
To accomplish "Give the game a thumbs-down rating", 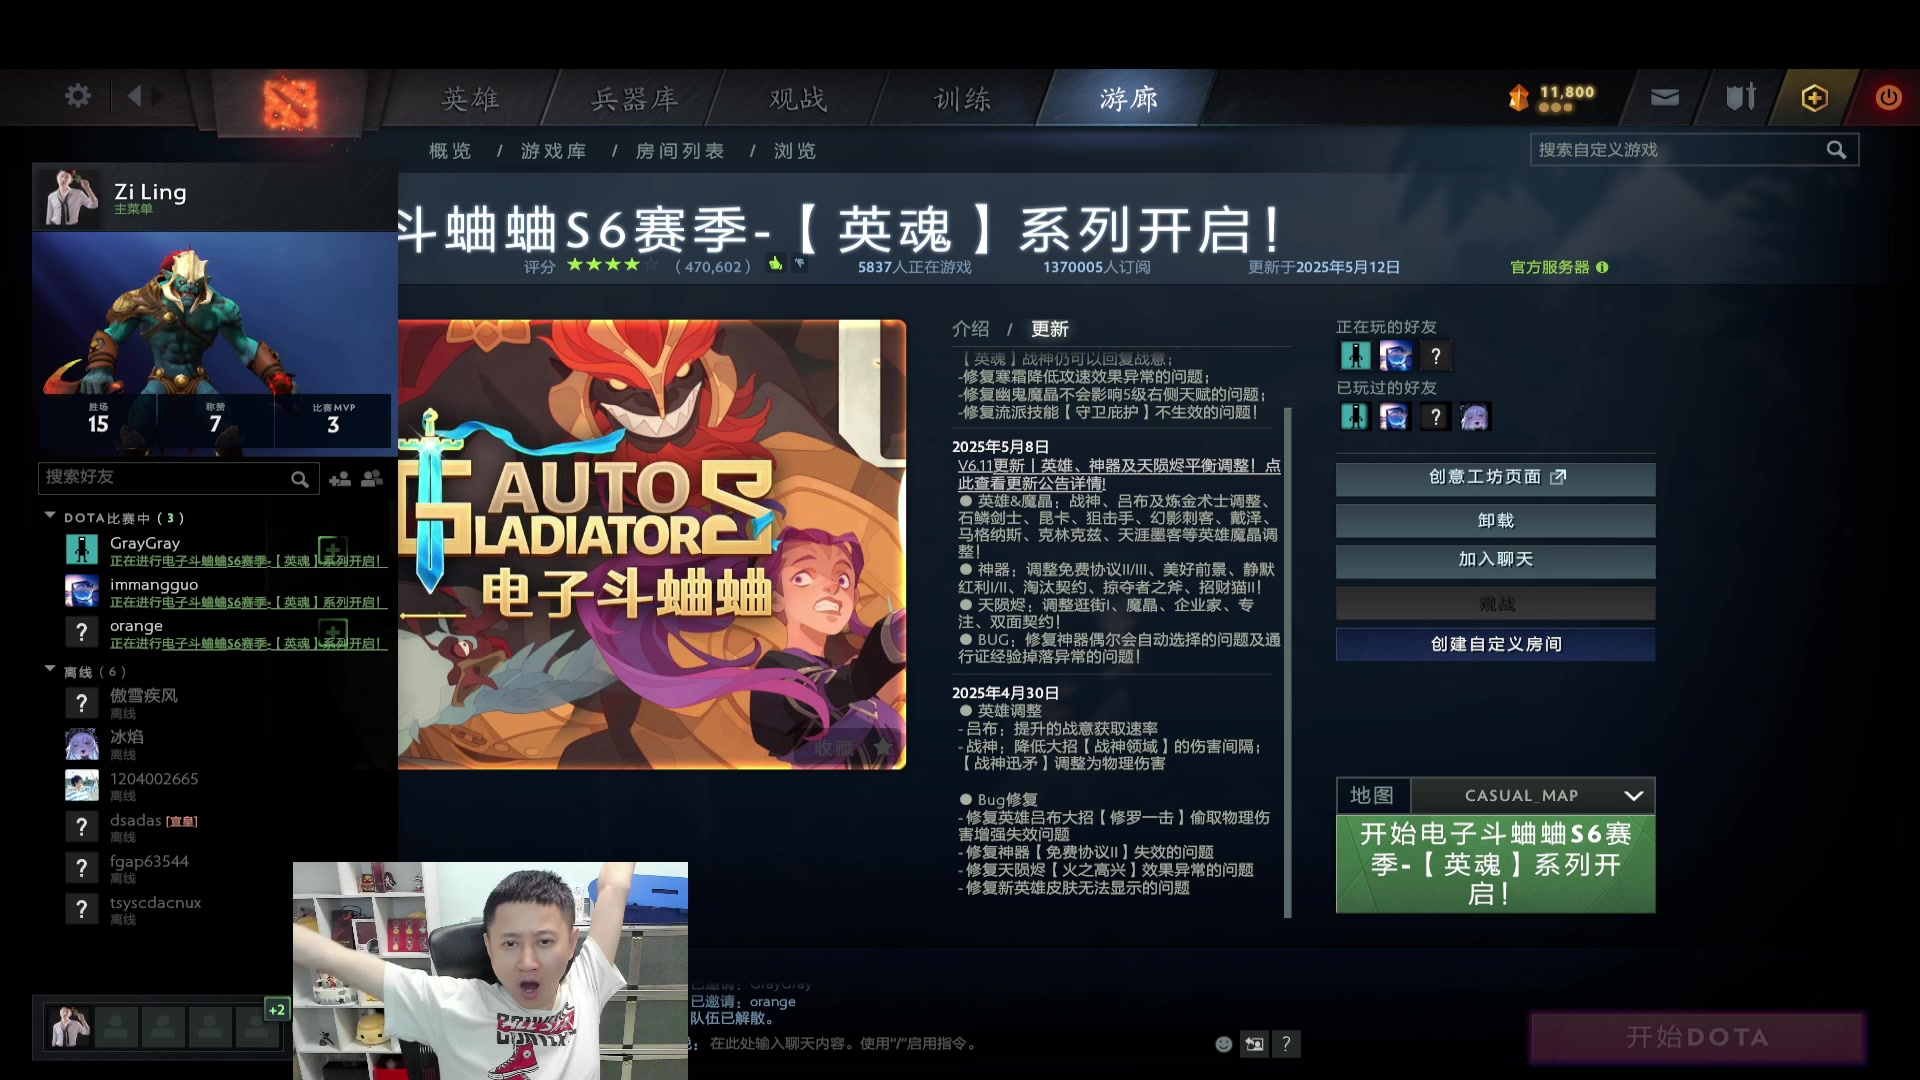I will coord(800,264).
